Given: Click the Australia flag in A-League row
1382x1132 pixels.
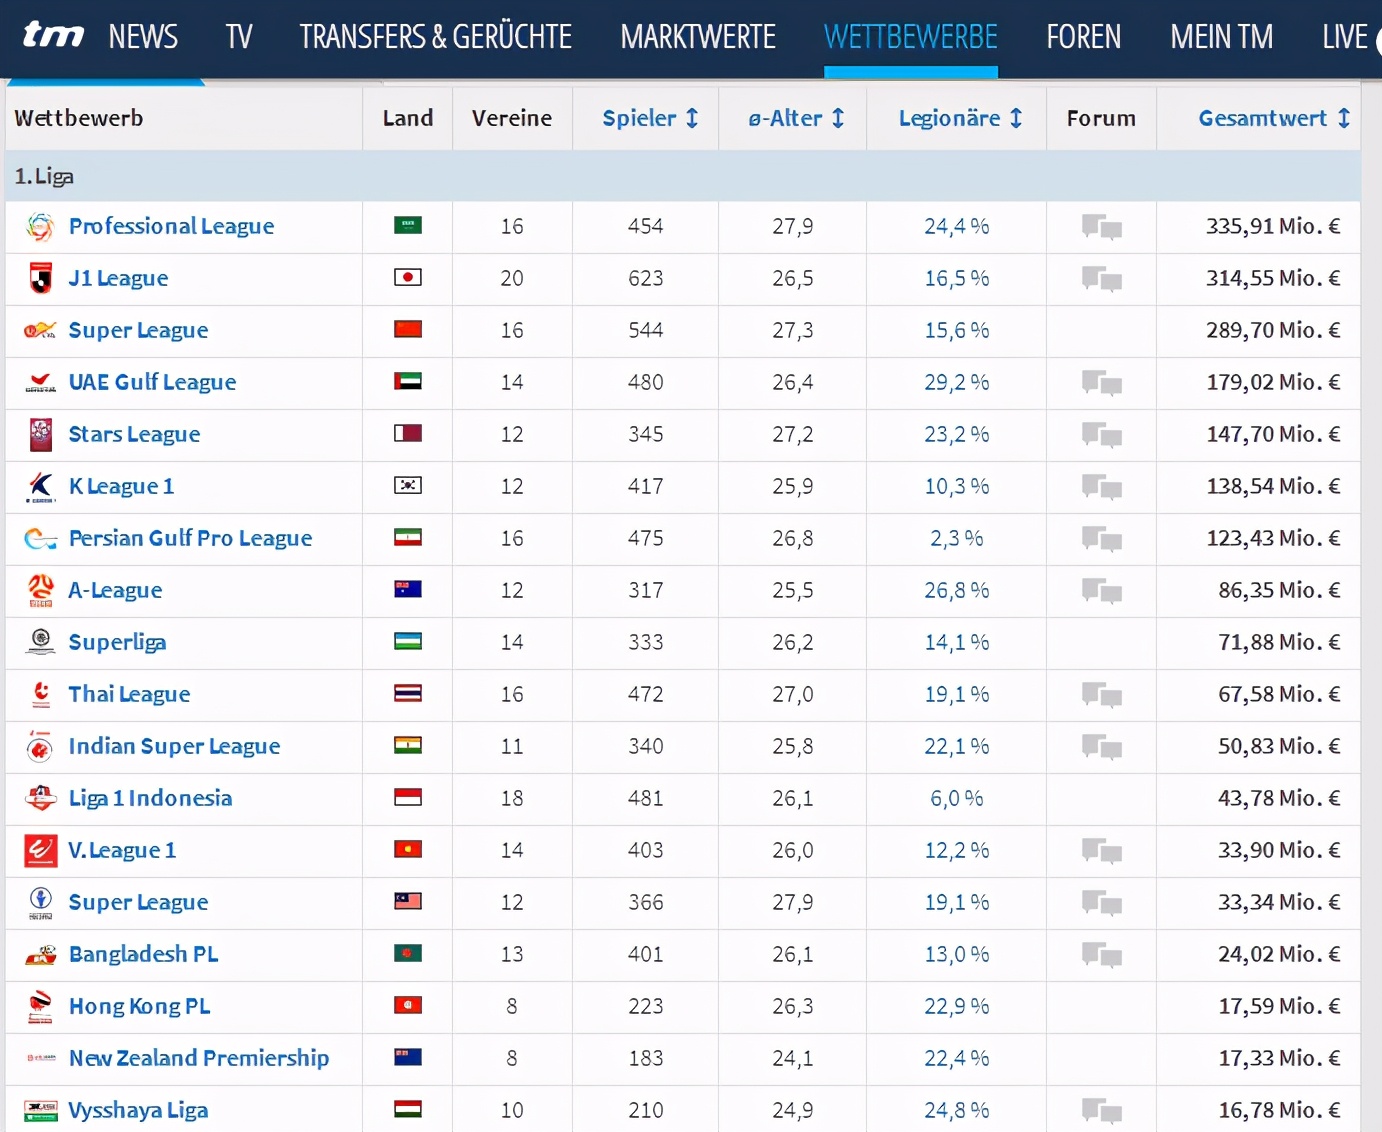Looking at the screenshot, I should [408, 589].
